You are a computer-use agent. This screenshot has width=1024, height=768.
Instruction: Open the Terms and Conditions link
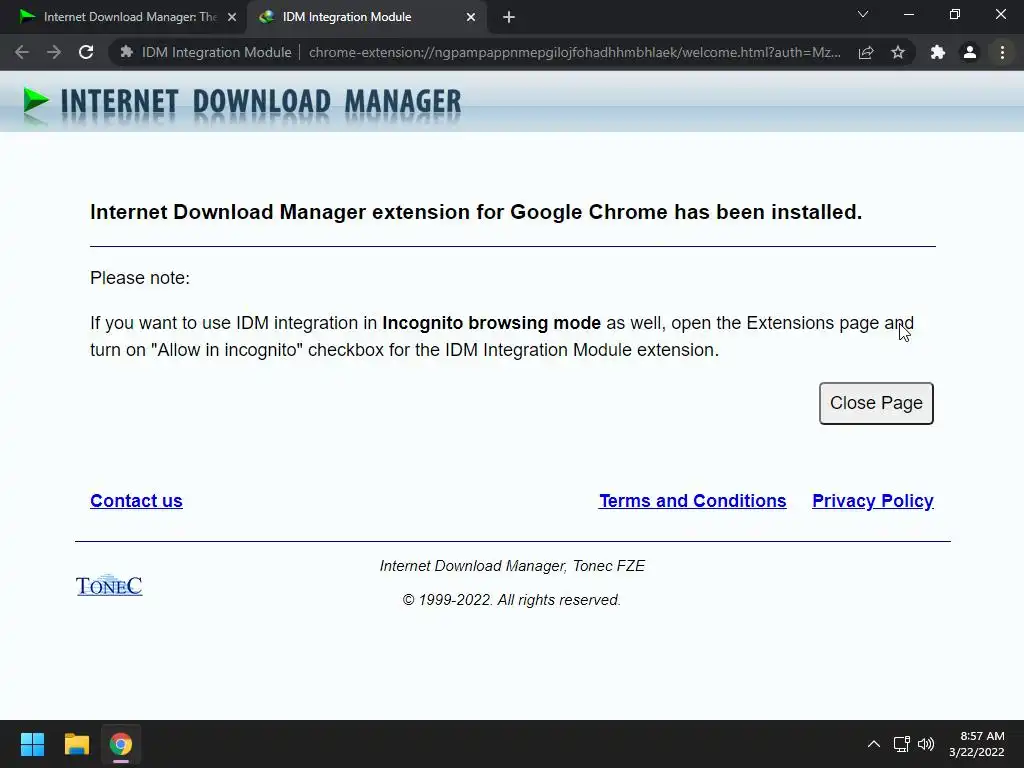(x=692, y=501)
